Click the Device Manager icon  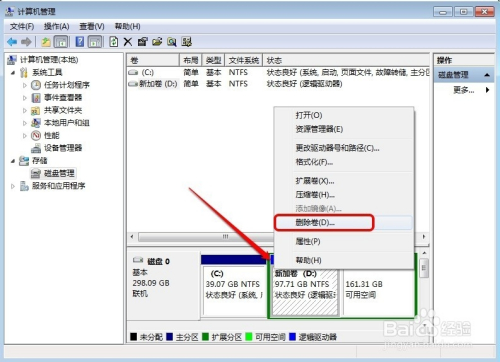point(36,148)
